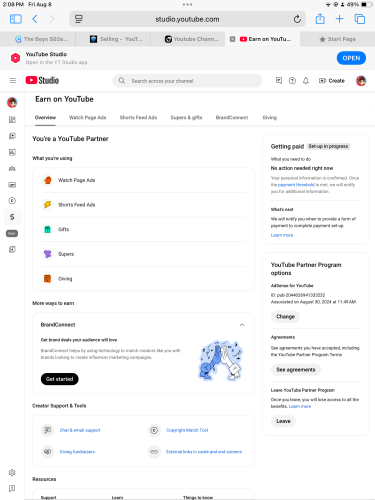Close the Earn on YouTube browser tab

coord(233,39)
